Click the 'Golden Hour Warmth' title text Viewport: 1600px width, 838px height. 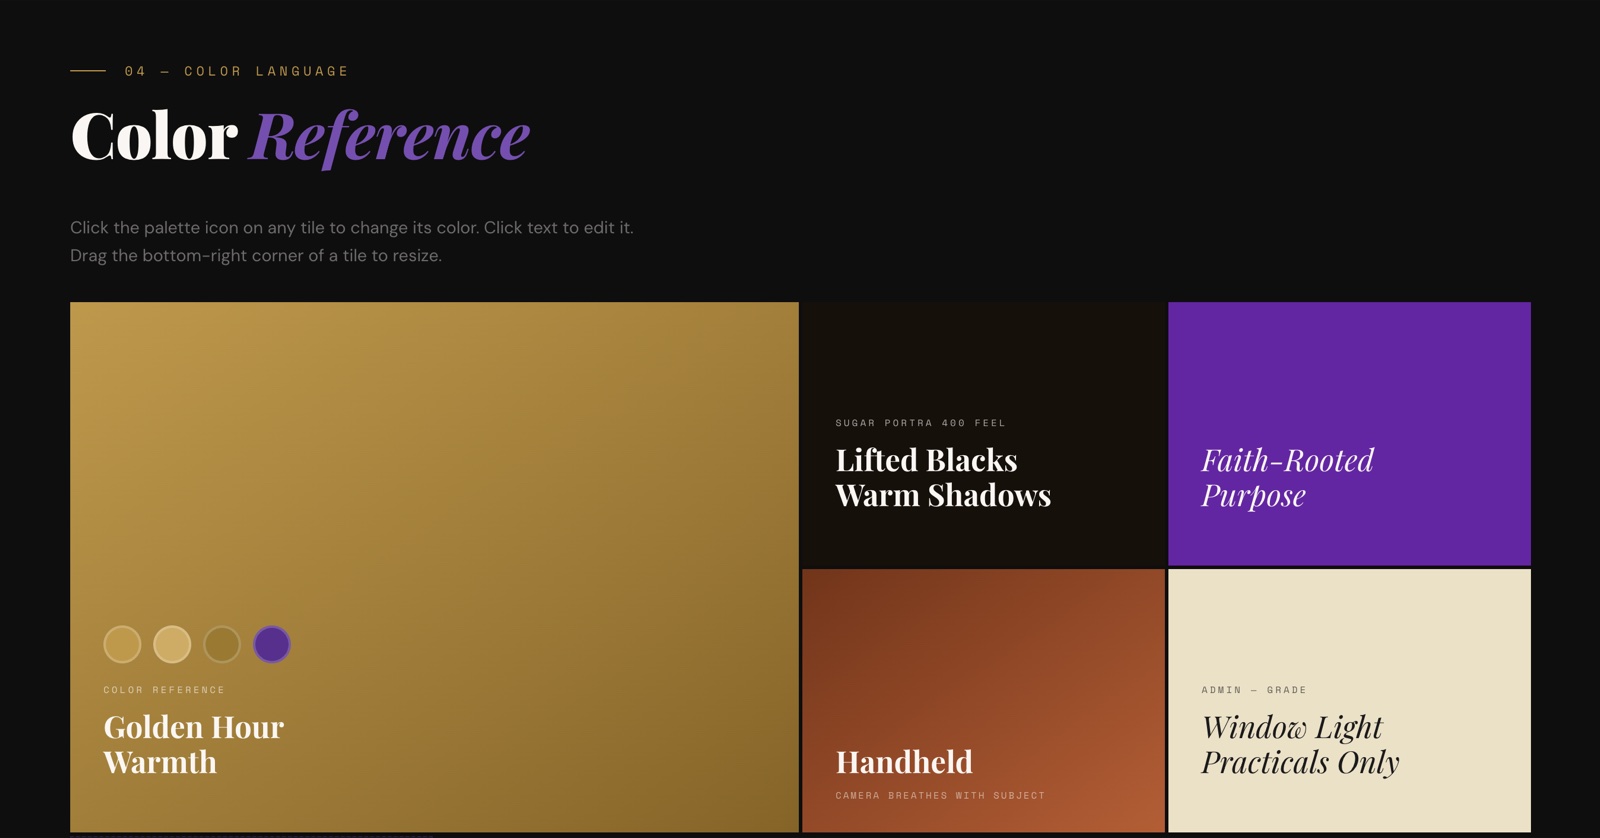[193, 744]
